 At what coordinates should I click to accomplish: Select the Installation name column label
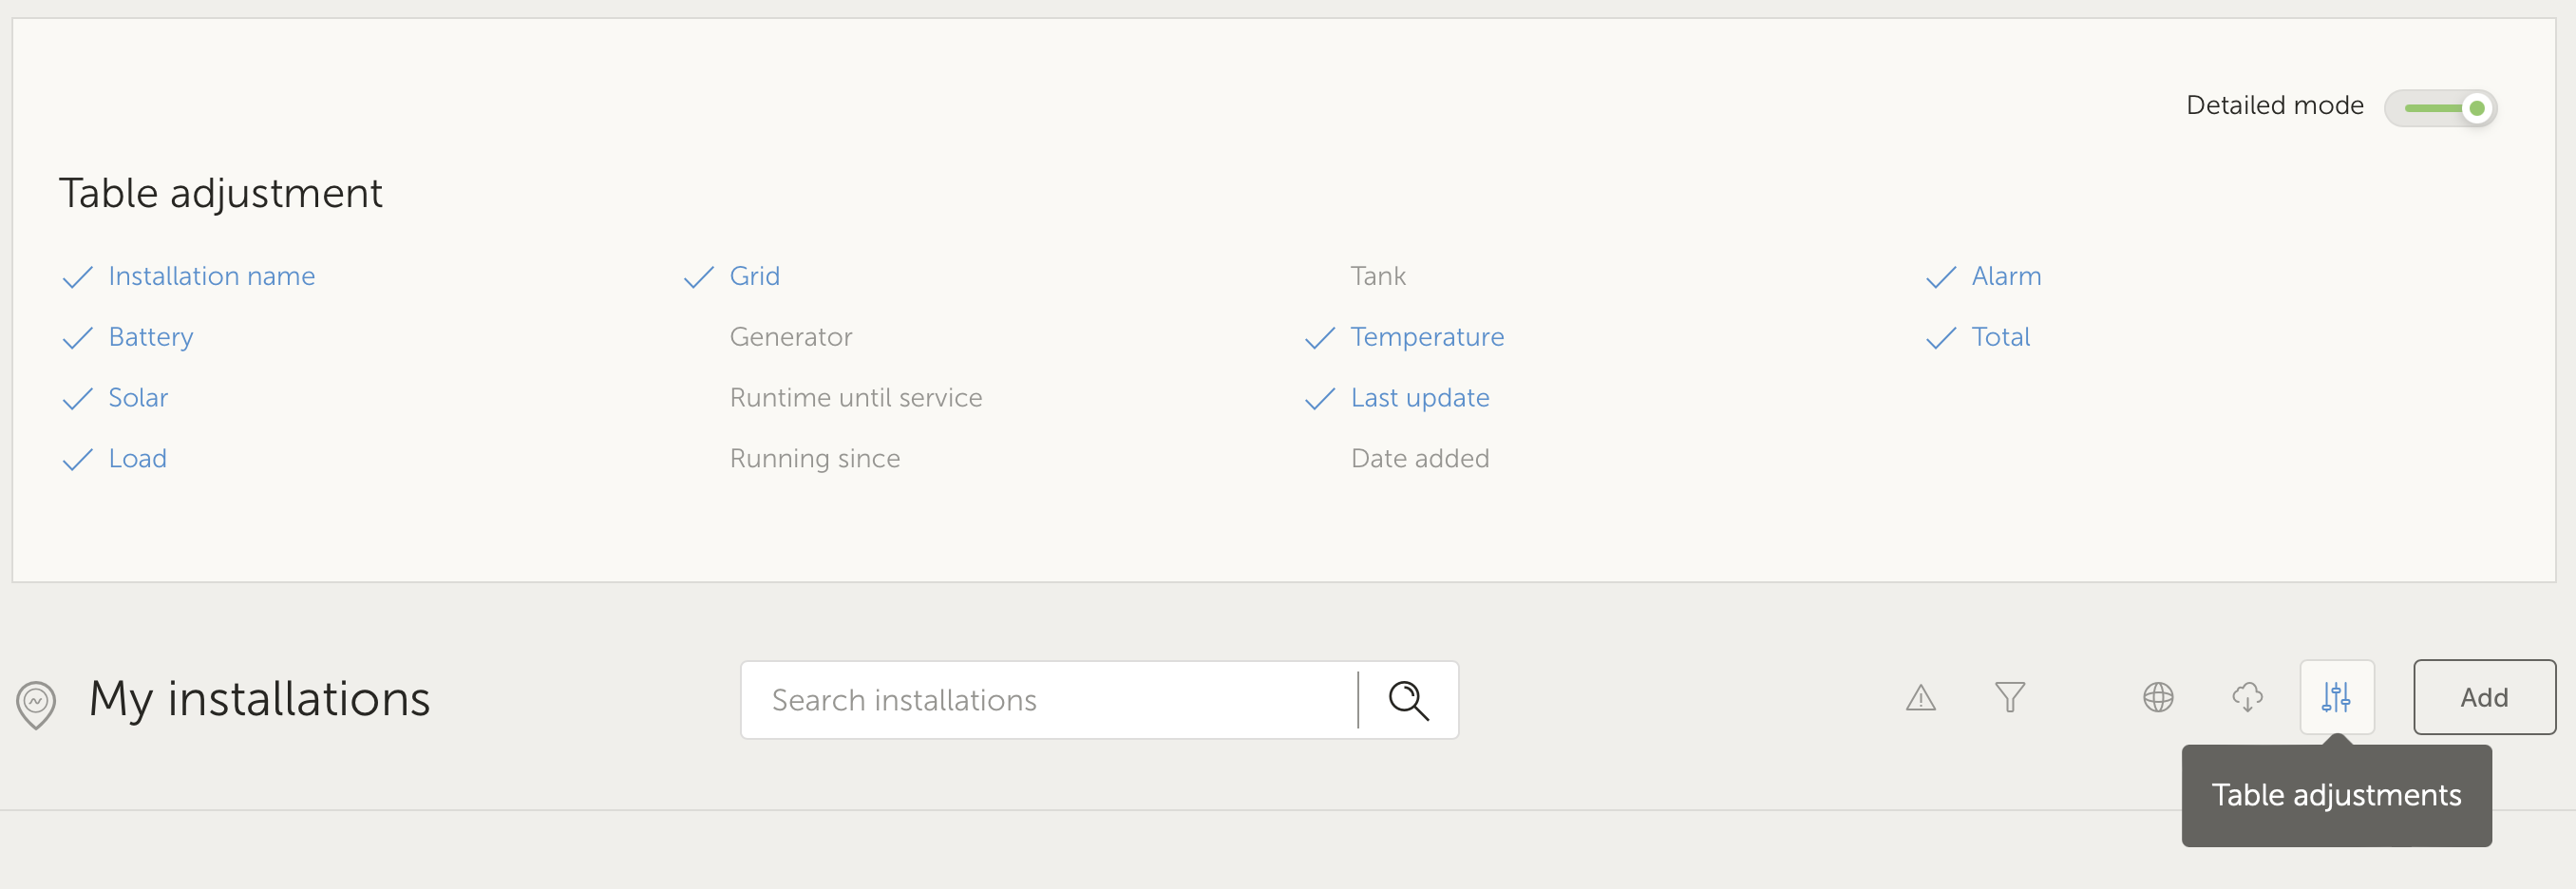click(211, 276)
